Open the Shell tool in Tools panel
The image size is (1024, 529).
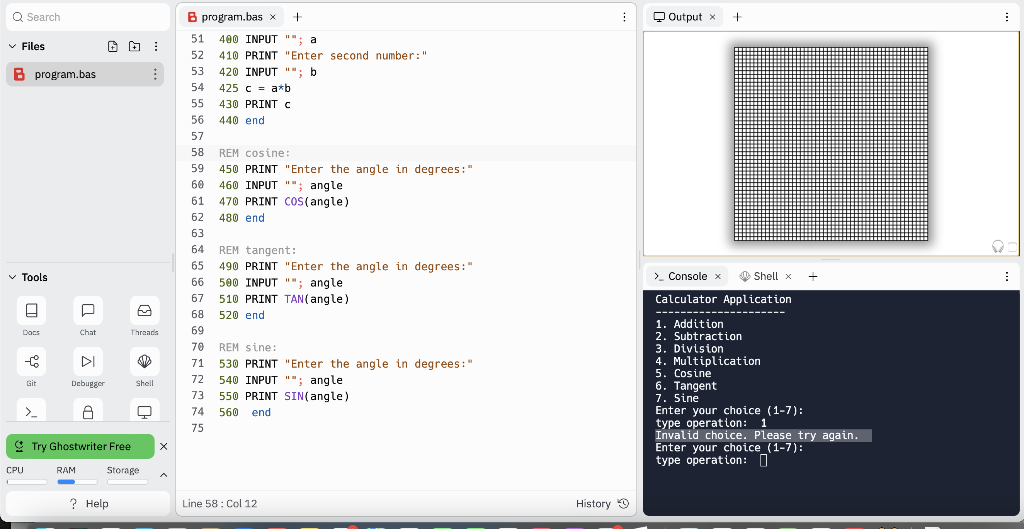(144, 361)
